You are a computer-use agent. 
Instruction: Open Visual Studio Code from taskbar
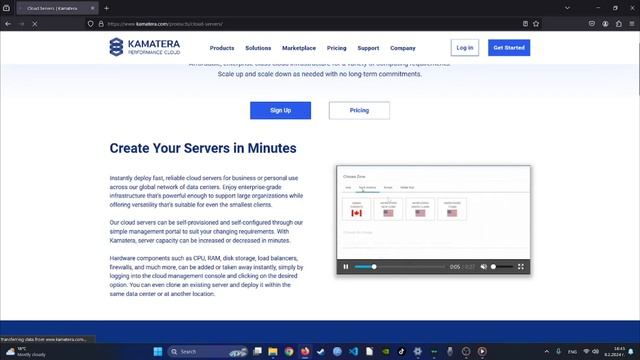tap(353, 351)
